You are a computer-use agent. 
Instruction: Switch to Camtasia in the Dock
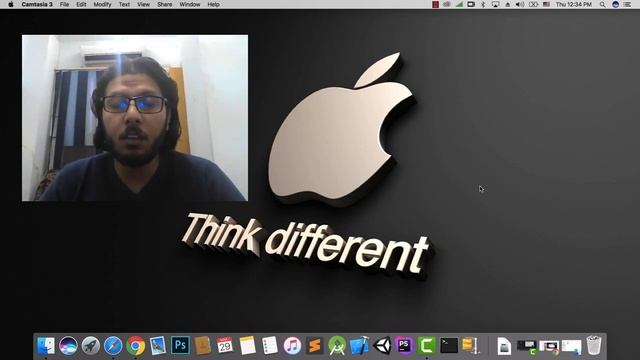point(427,346)
